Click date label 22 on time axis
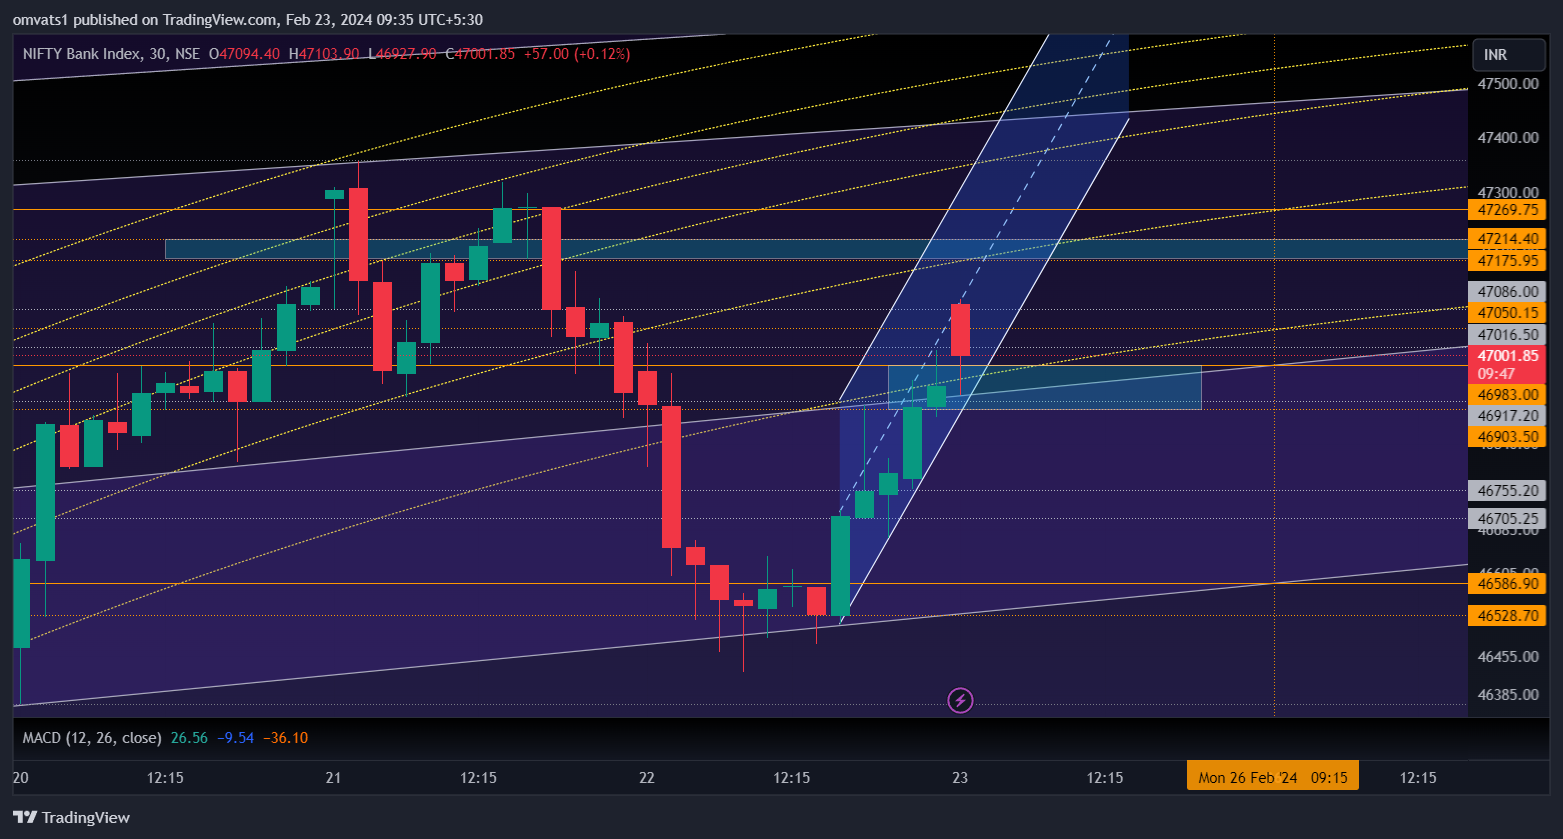 pyautogui.click(x=647, y=777)
